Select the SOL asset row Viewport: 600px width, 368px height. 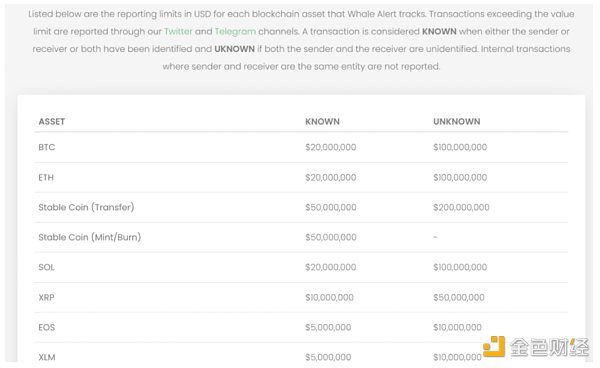tap(301, 267)
